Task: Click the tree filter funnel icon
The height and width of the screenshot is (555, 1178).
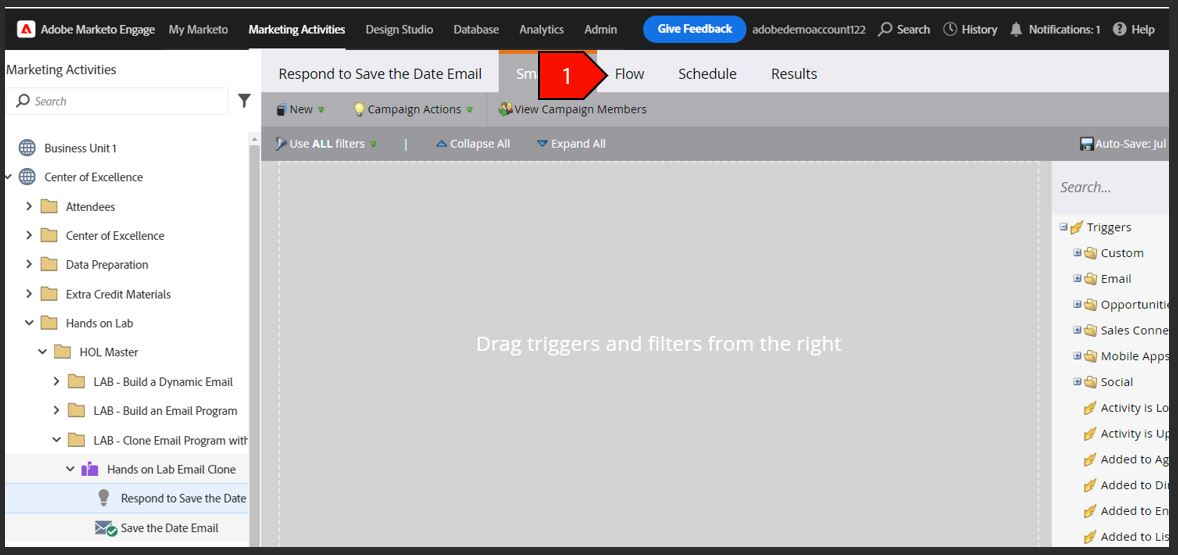Action: click(244, 101)
